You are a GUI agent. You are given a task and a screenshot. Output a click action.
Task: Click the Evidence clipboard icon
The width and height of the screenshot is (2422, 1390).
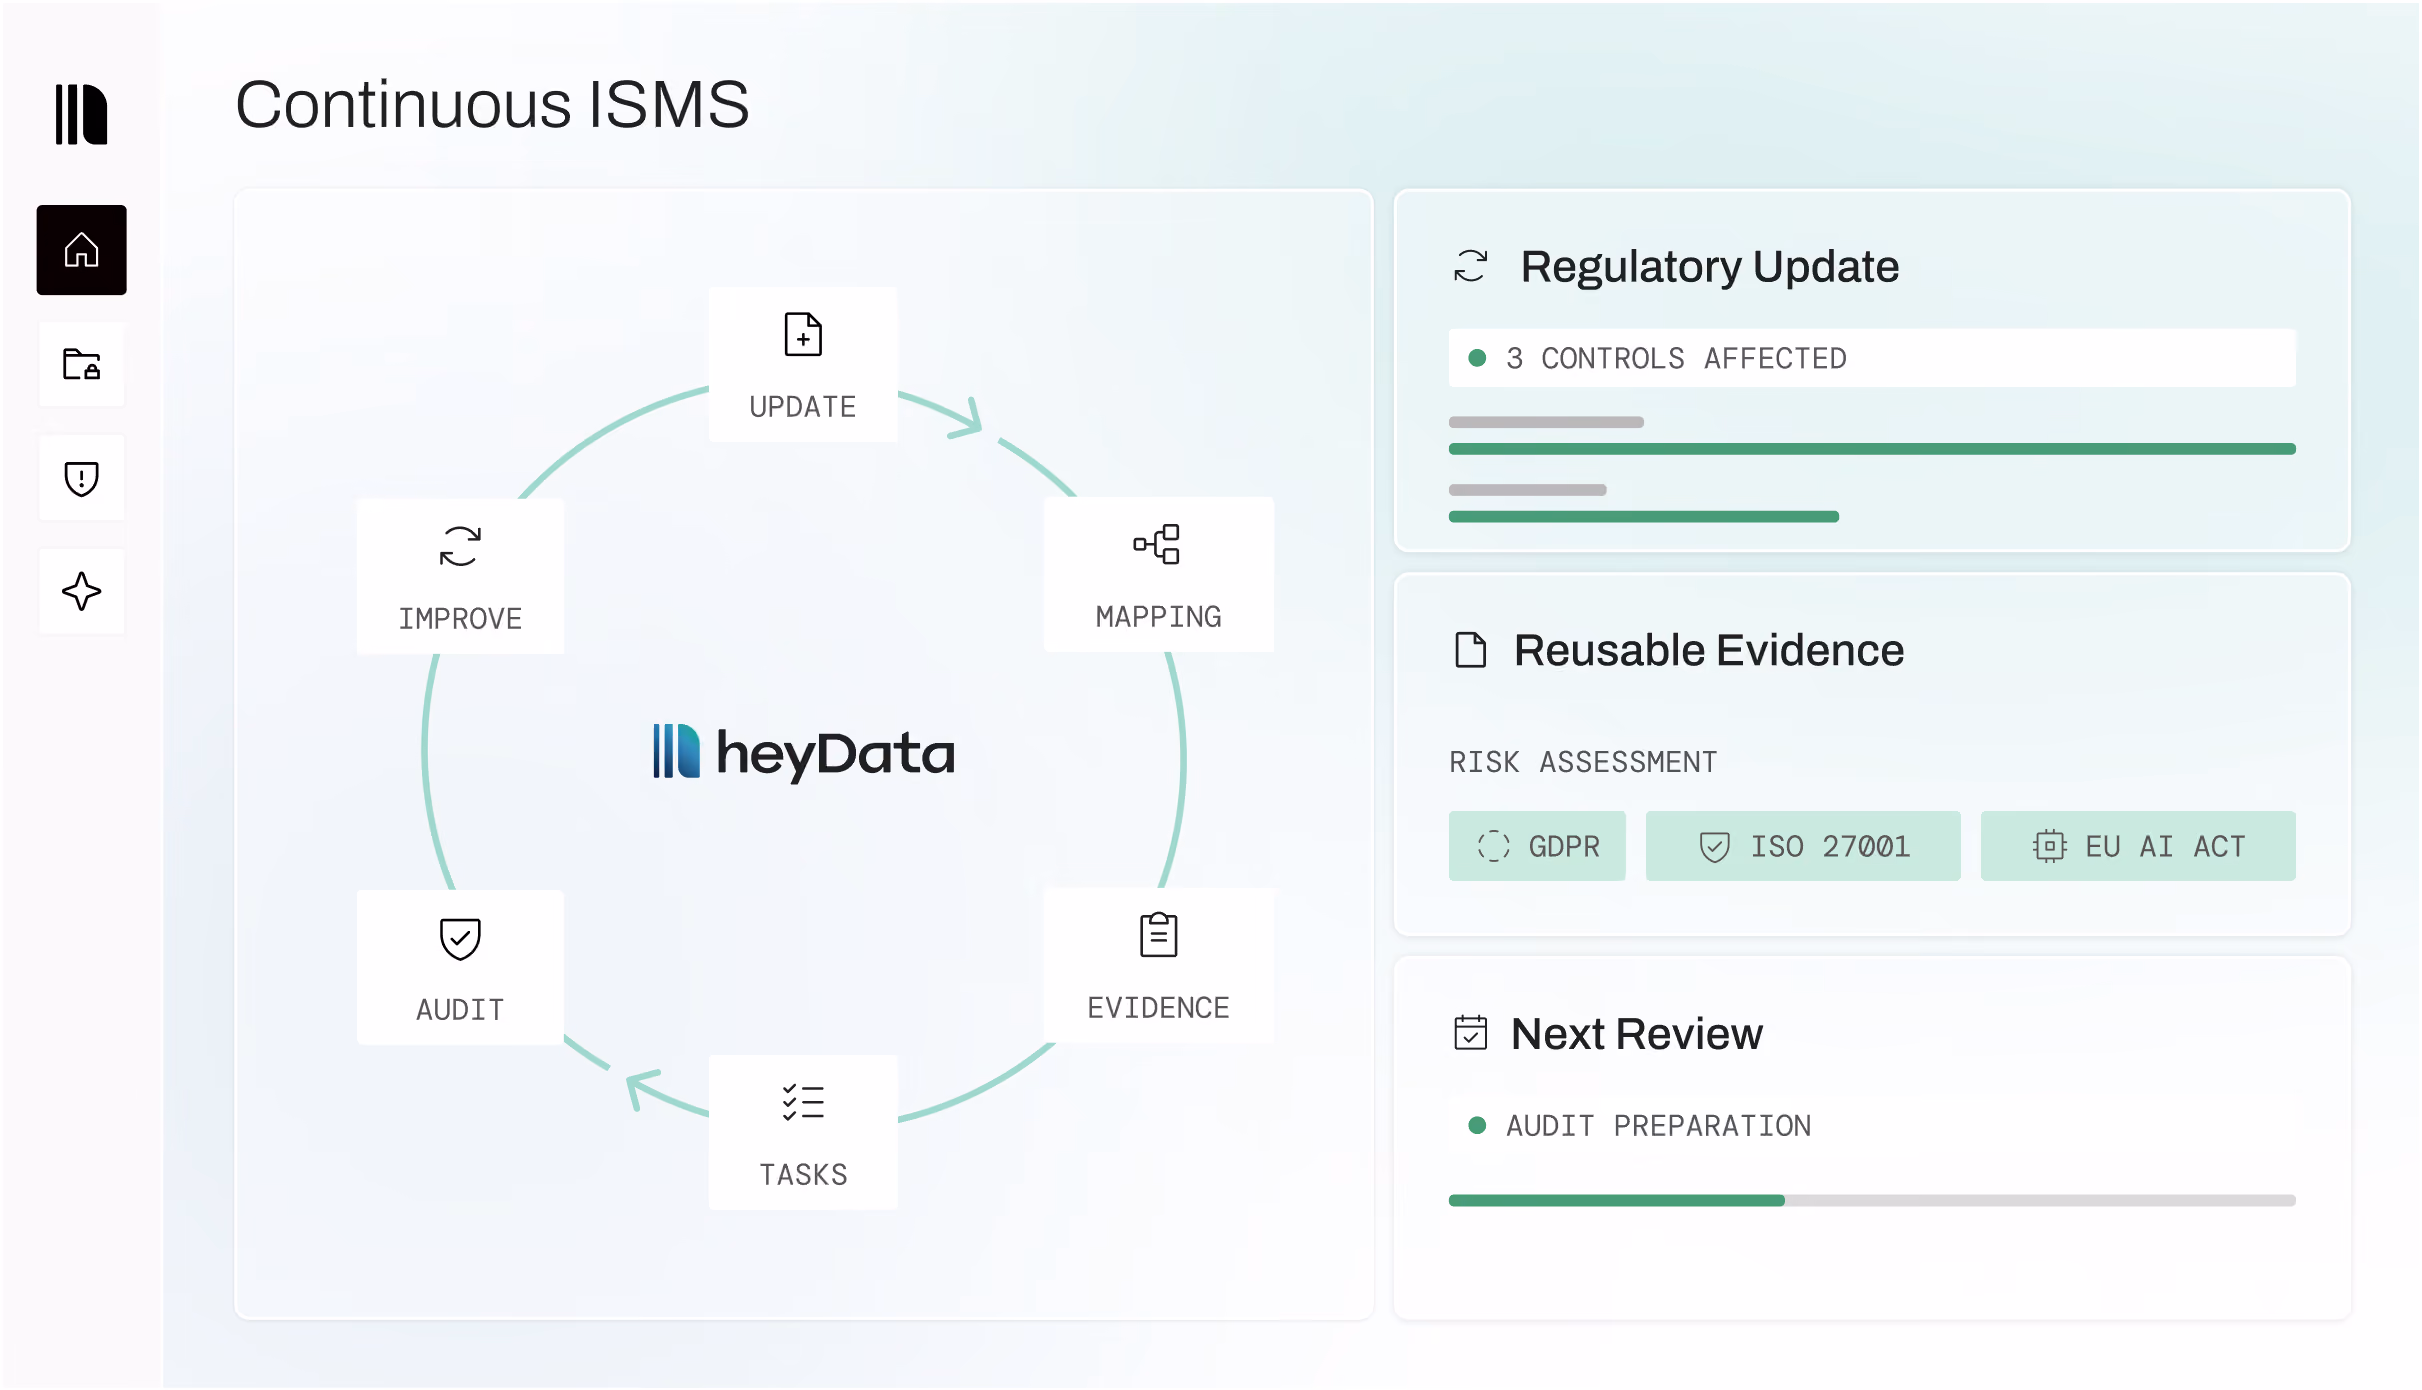point(1158,934)
